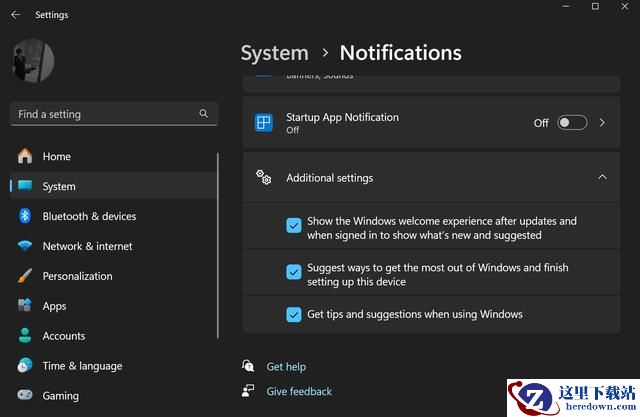Screen dimensions: 640x417
Task: Click the Time & language globe icon
Action: click(25, 365)
